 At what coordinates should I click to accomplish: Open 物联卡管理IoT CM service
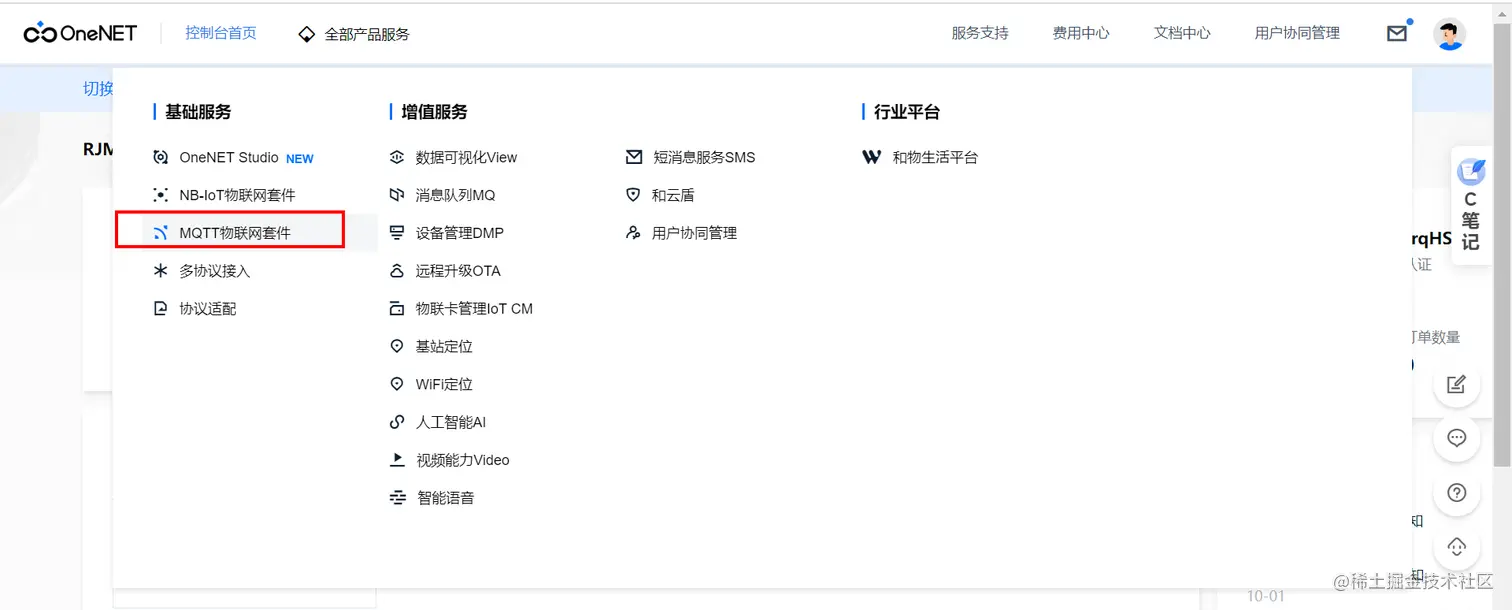pos(474,309)
